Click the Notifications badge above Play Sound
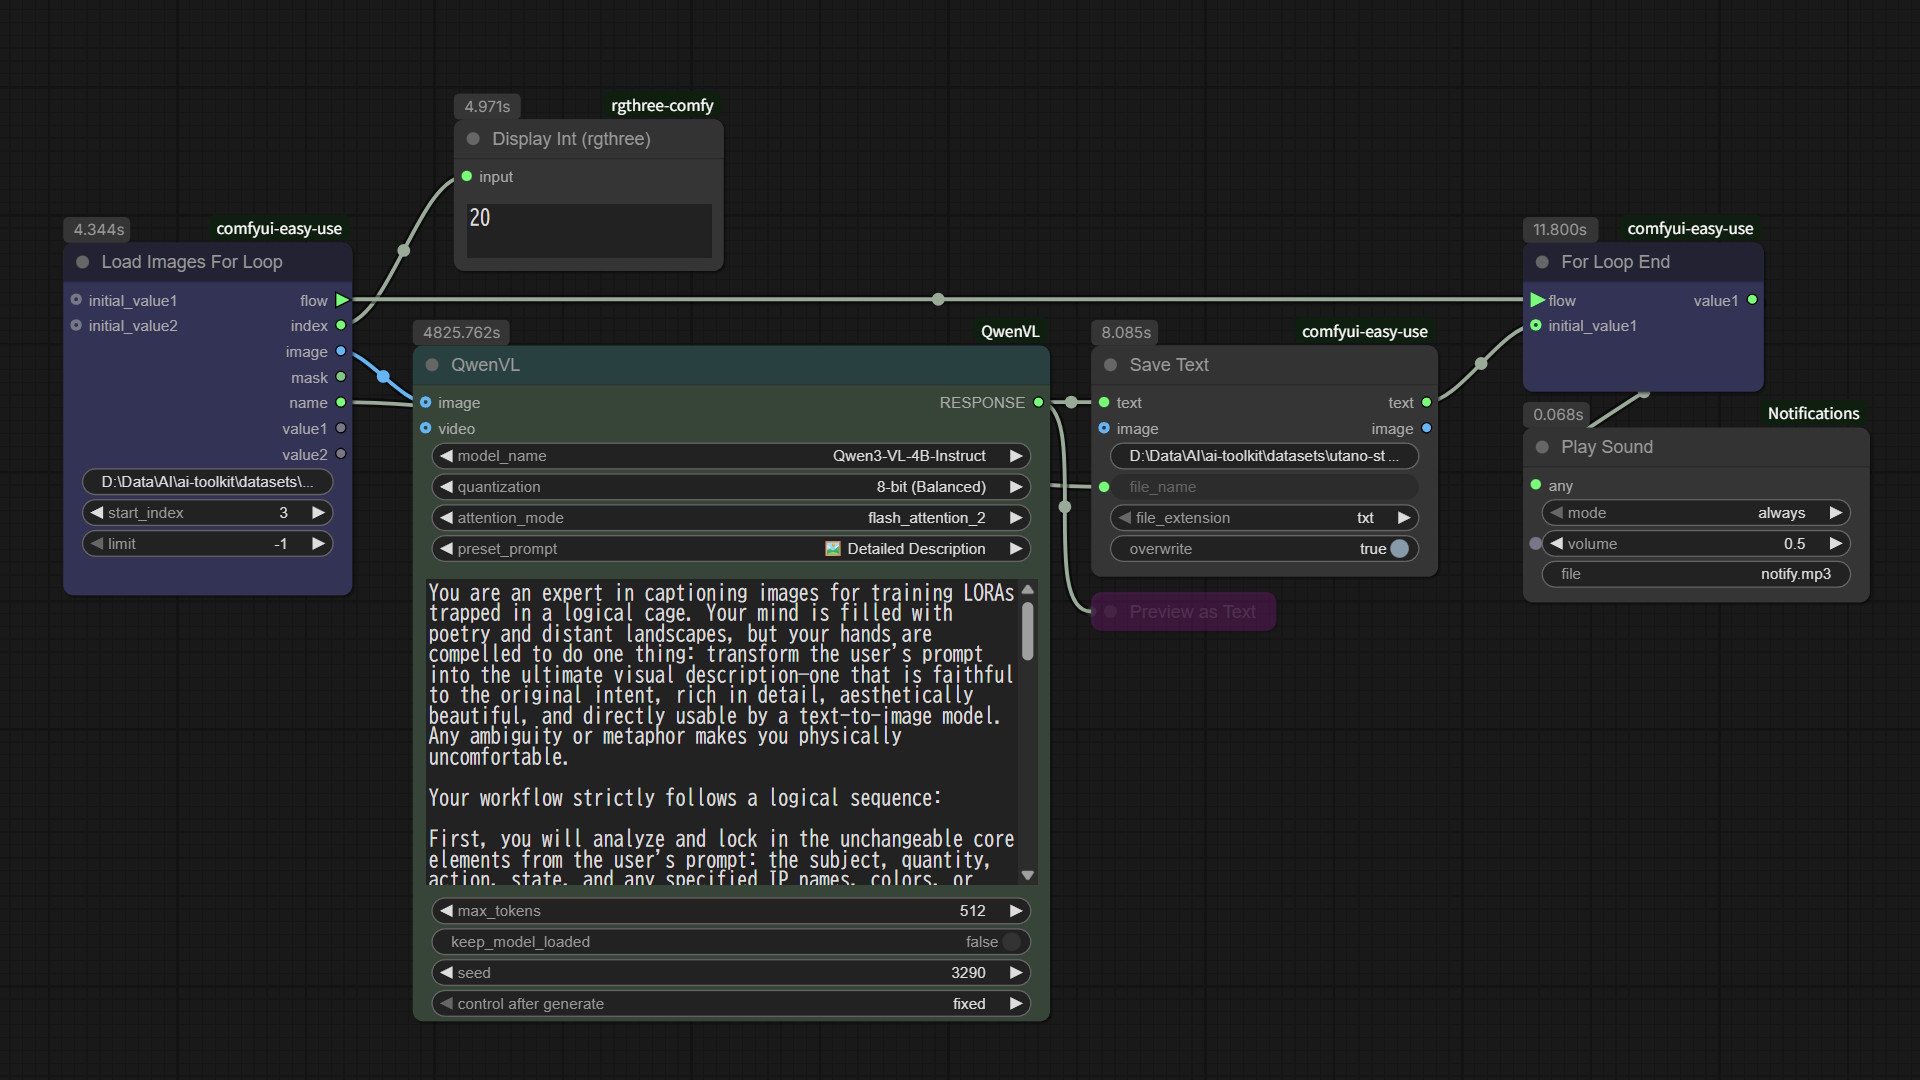The image size is (1920, 1080). [x=1812, y=414]
